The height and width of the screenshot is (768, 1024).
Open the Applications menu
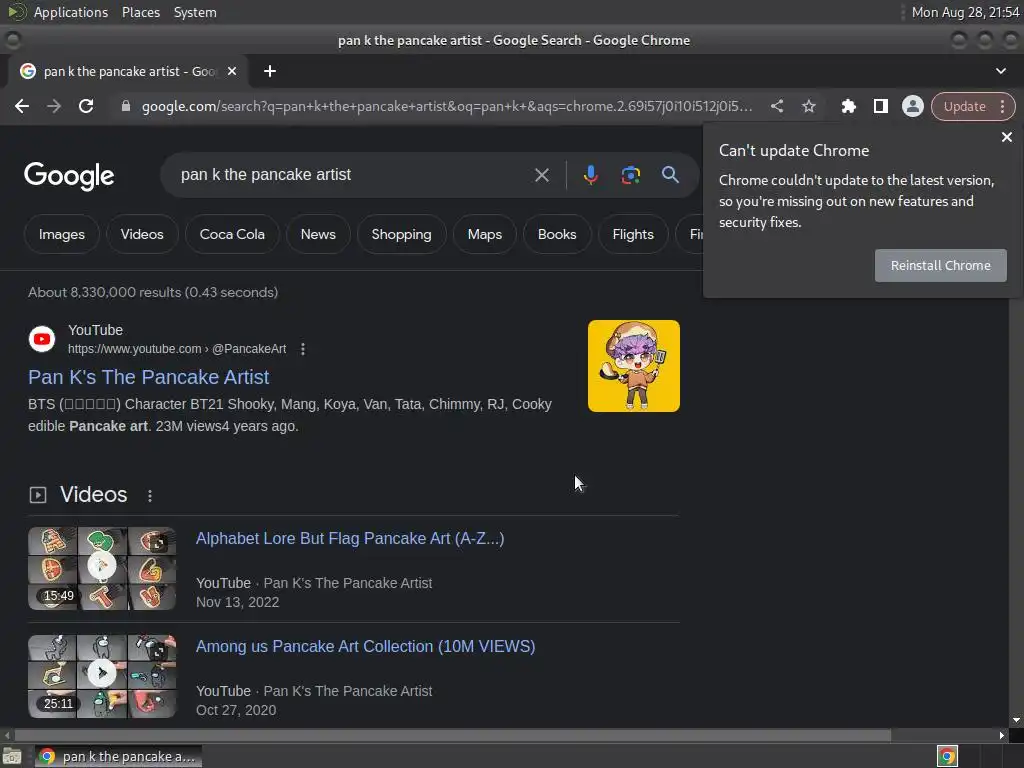click(x=71, y=12)
